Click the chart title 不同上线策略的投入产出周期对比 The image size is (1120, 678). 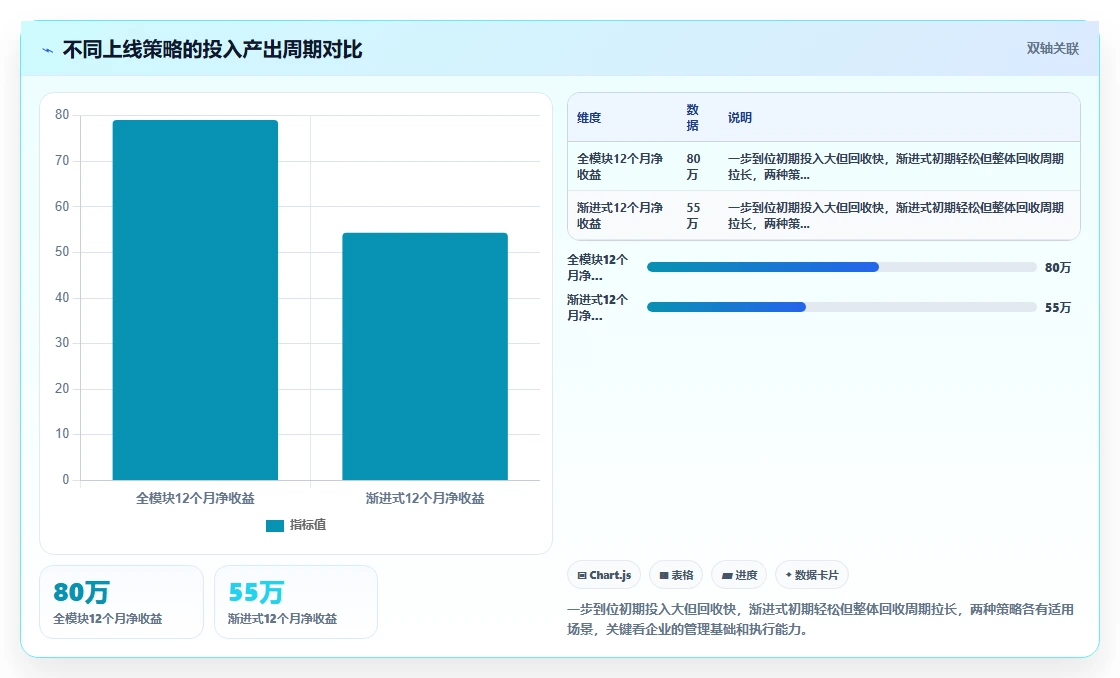pyautogui.click(x=212, y=49)
